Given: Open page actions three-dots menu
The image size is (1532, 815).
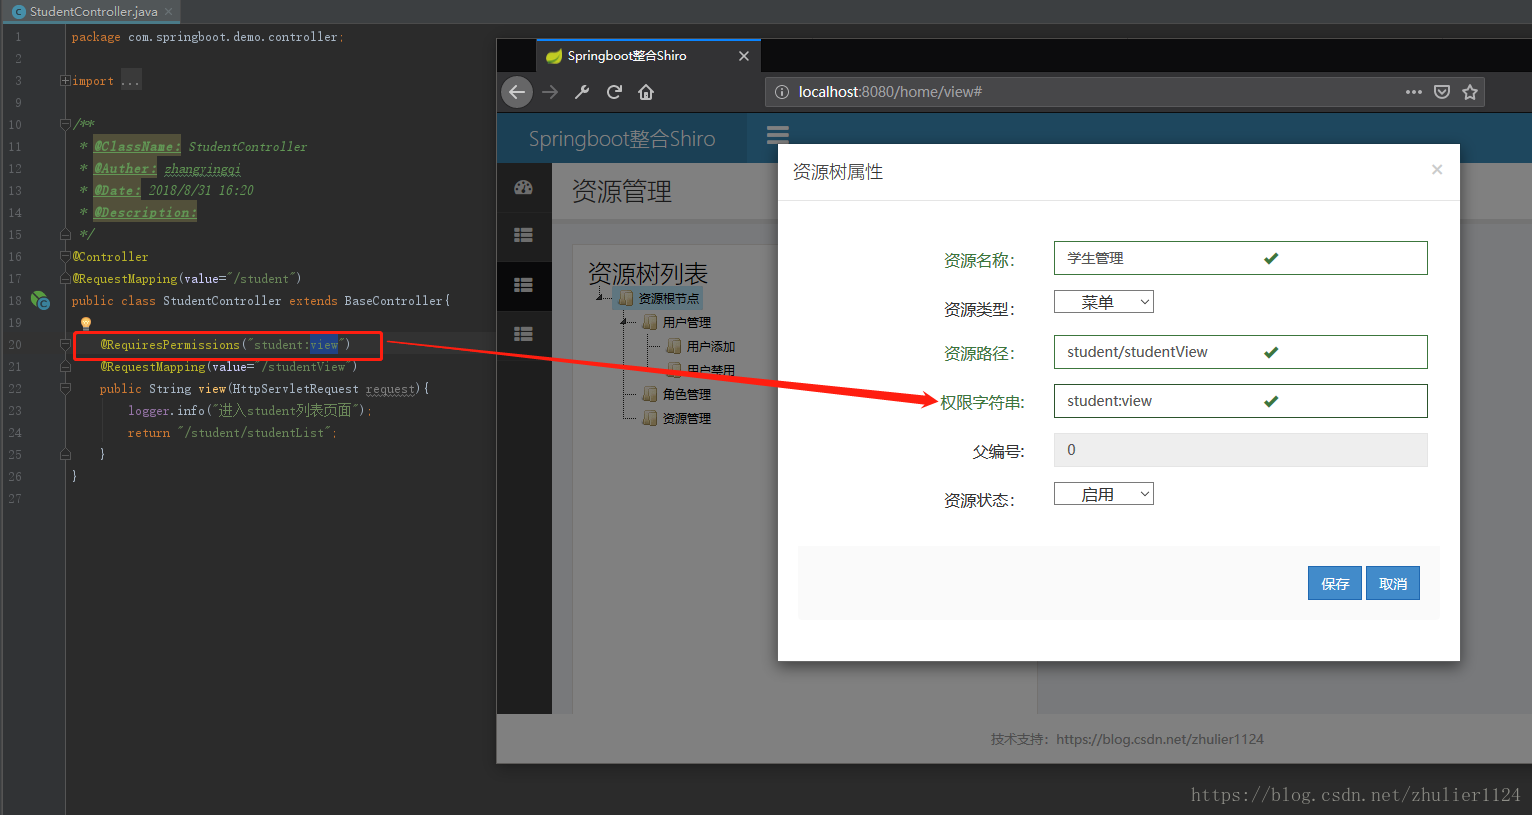Looking at the screenshot, I should (x=1413, y=92).
